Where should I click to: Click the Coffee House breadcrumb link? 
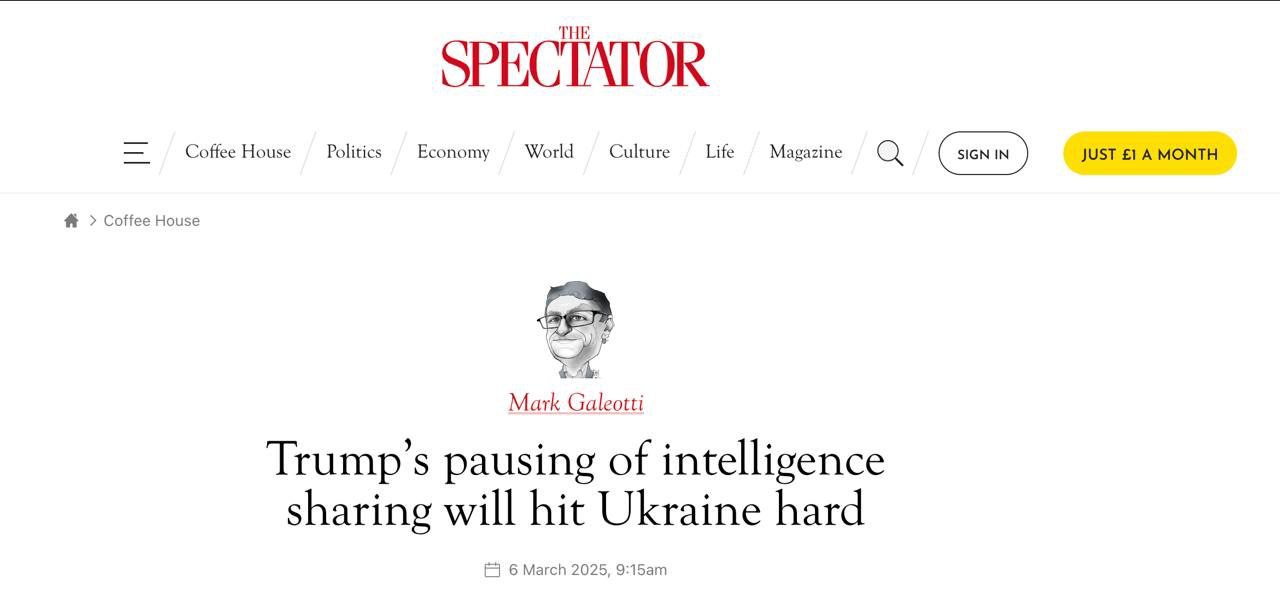152,221
